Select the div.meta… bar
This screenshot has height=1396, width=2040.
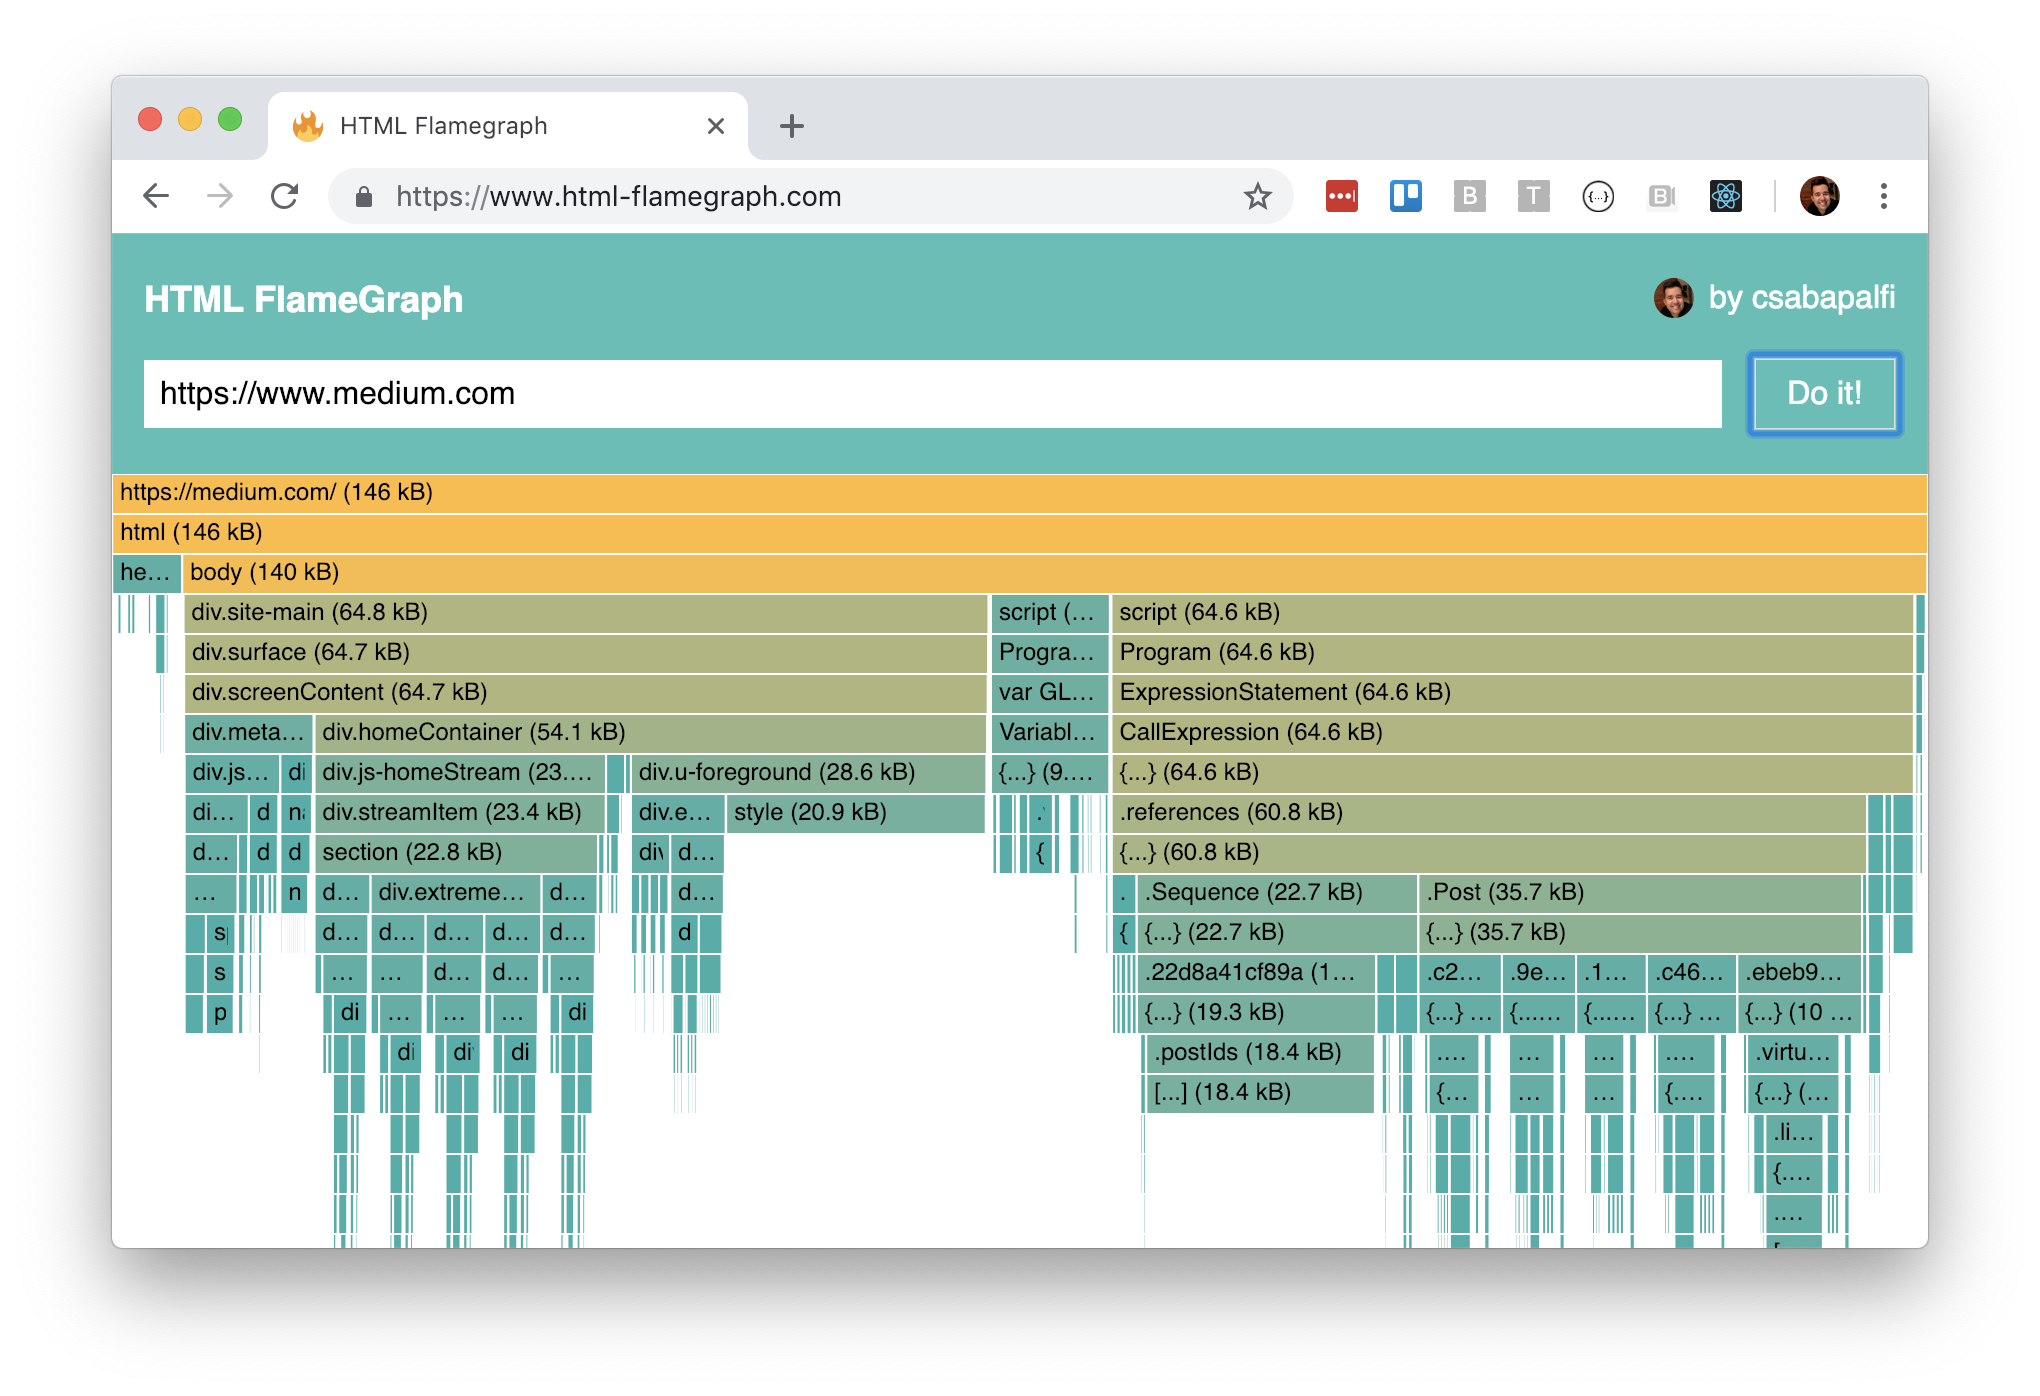click(x=249, y=733)
